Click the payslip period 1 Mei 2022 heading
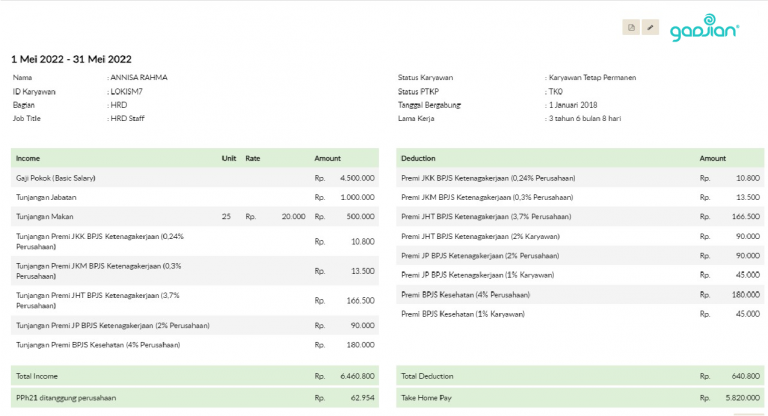 click(72, 59)
